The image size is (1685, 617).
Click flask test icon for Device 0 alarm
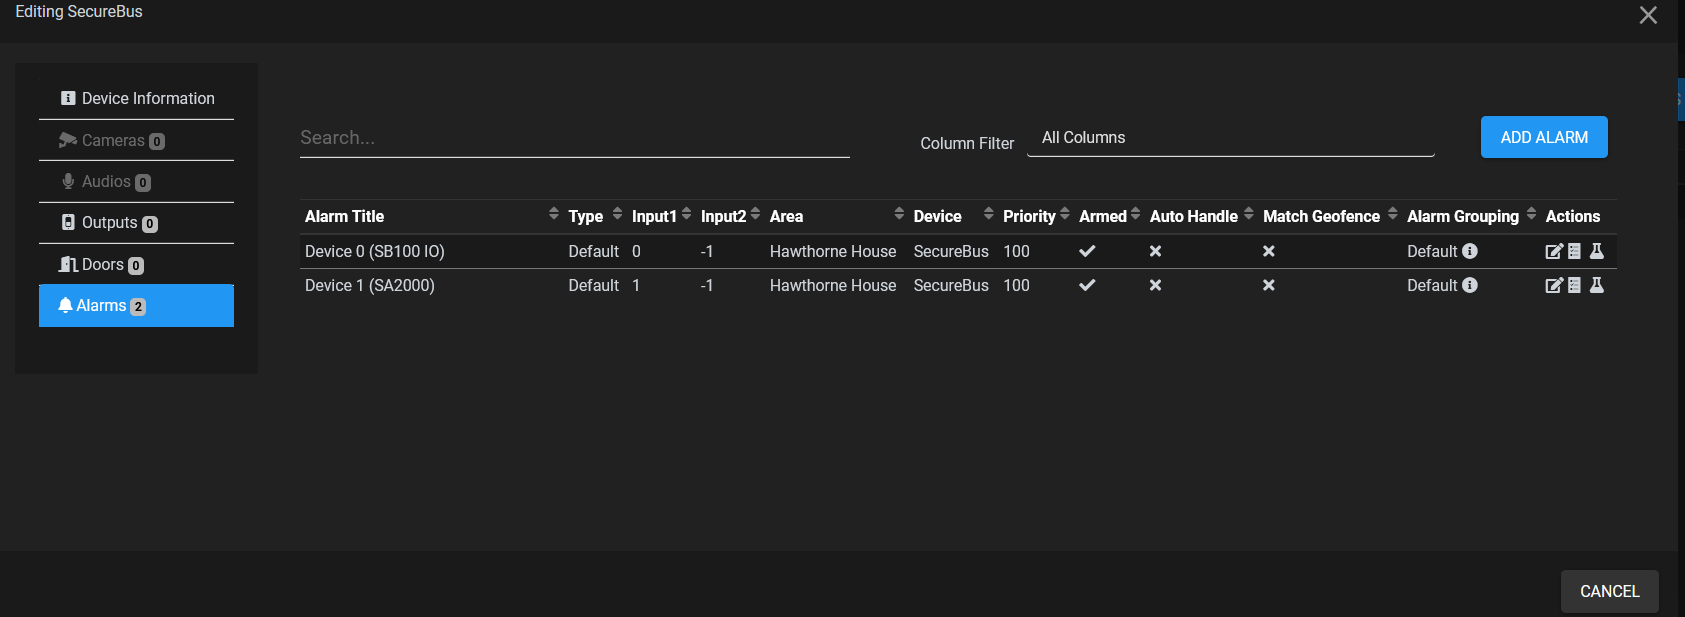(x=1597, y=252)
